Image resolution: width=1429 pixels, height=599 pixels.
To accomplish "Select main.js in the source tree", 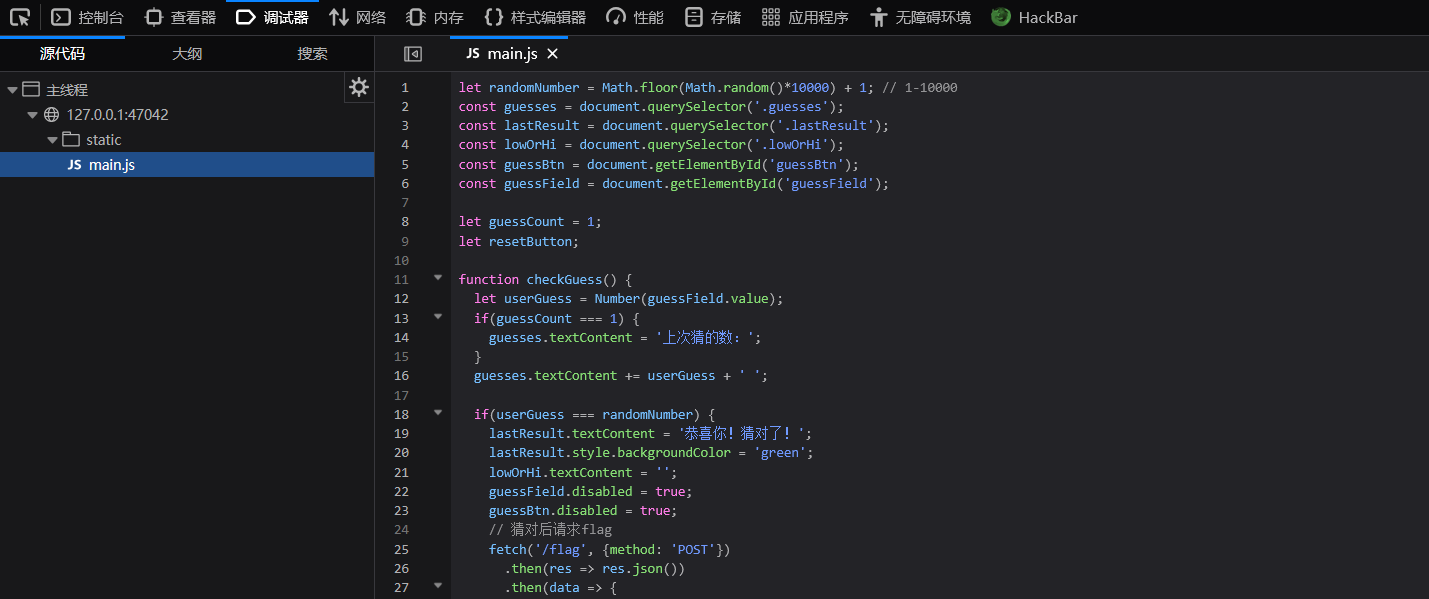I will [x=111, y=165].
